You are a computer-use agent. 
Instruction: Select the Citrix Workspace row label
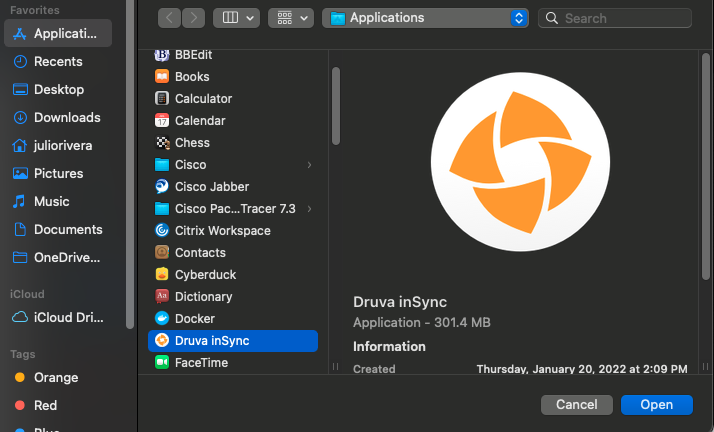(x=223, y=230)
